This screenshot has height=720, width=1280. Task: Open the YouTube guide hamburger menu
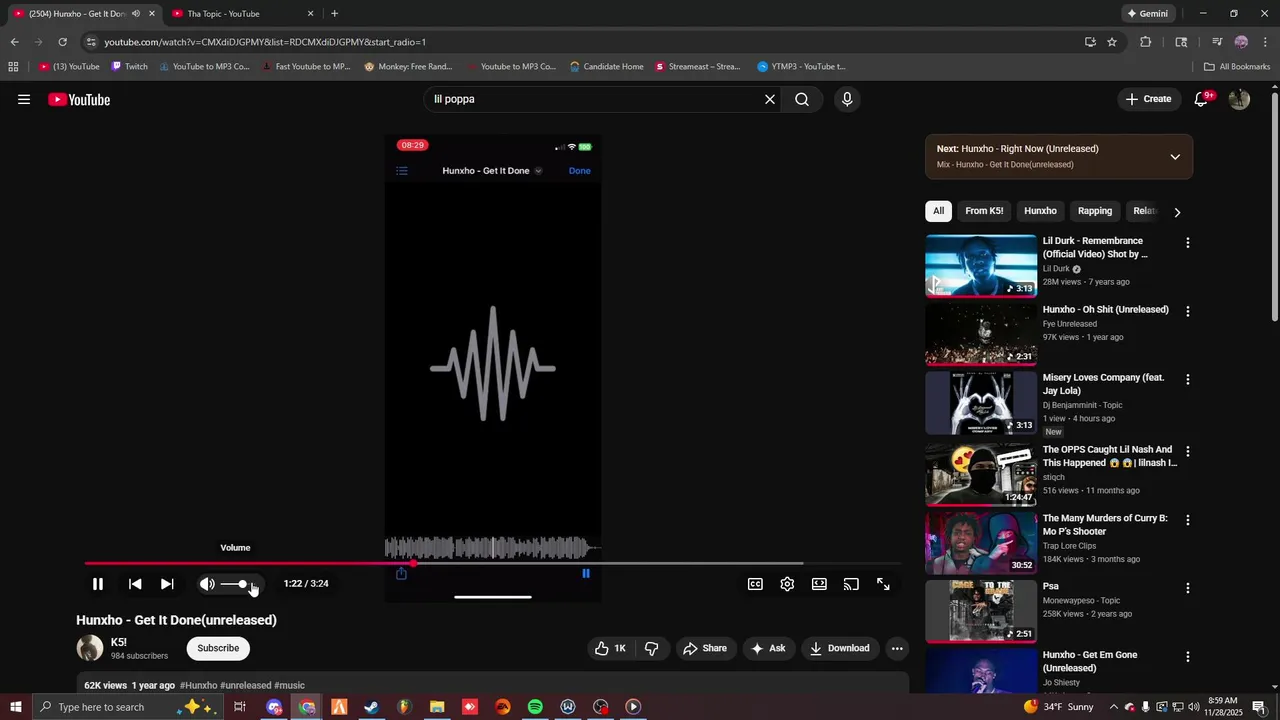click(24, 99)
